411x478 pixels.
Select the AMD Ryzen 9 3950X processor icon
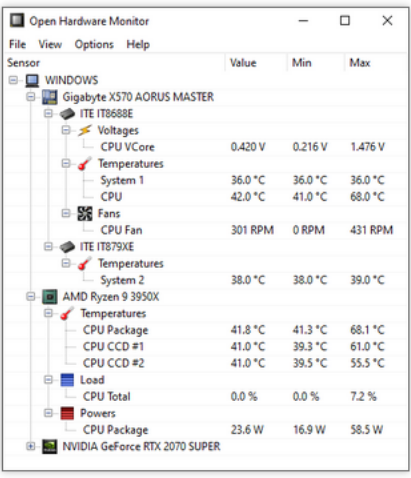[x=50, y=297]
